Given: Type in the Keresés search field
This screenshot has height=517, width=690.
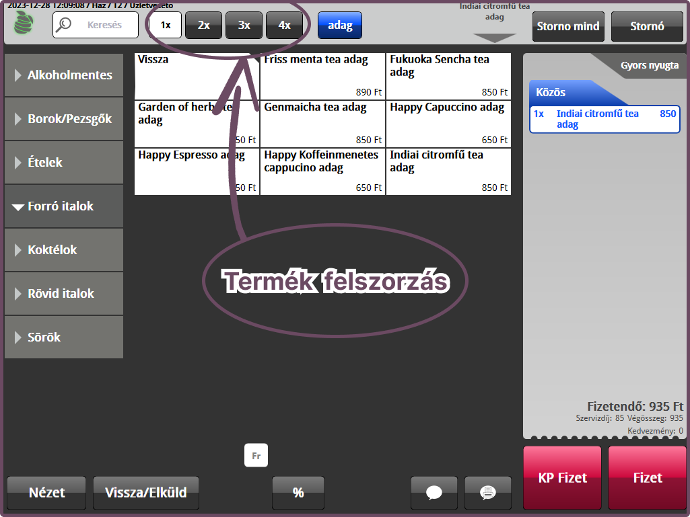Looking at the screenshot, I should pos(105,25).
